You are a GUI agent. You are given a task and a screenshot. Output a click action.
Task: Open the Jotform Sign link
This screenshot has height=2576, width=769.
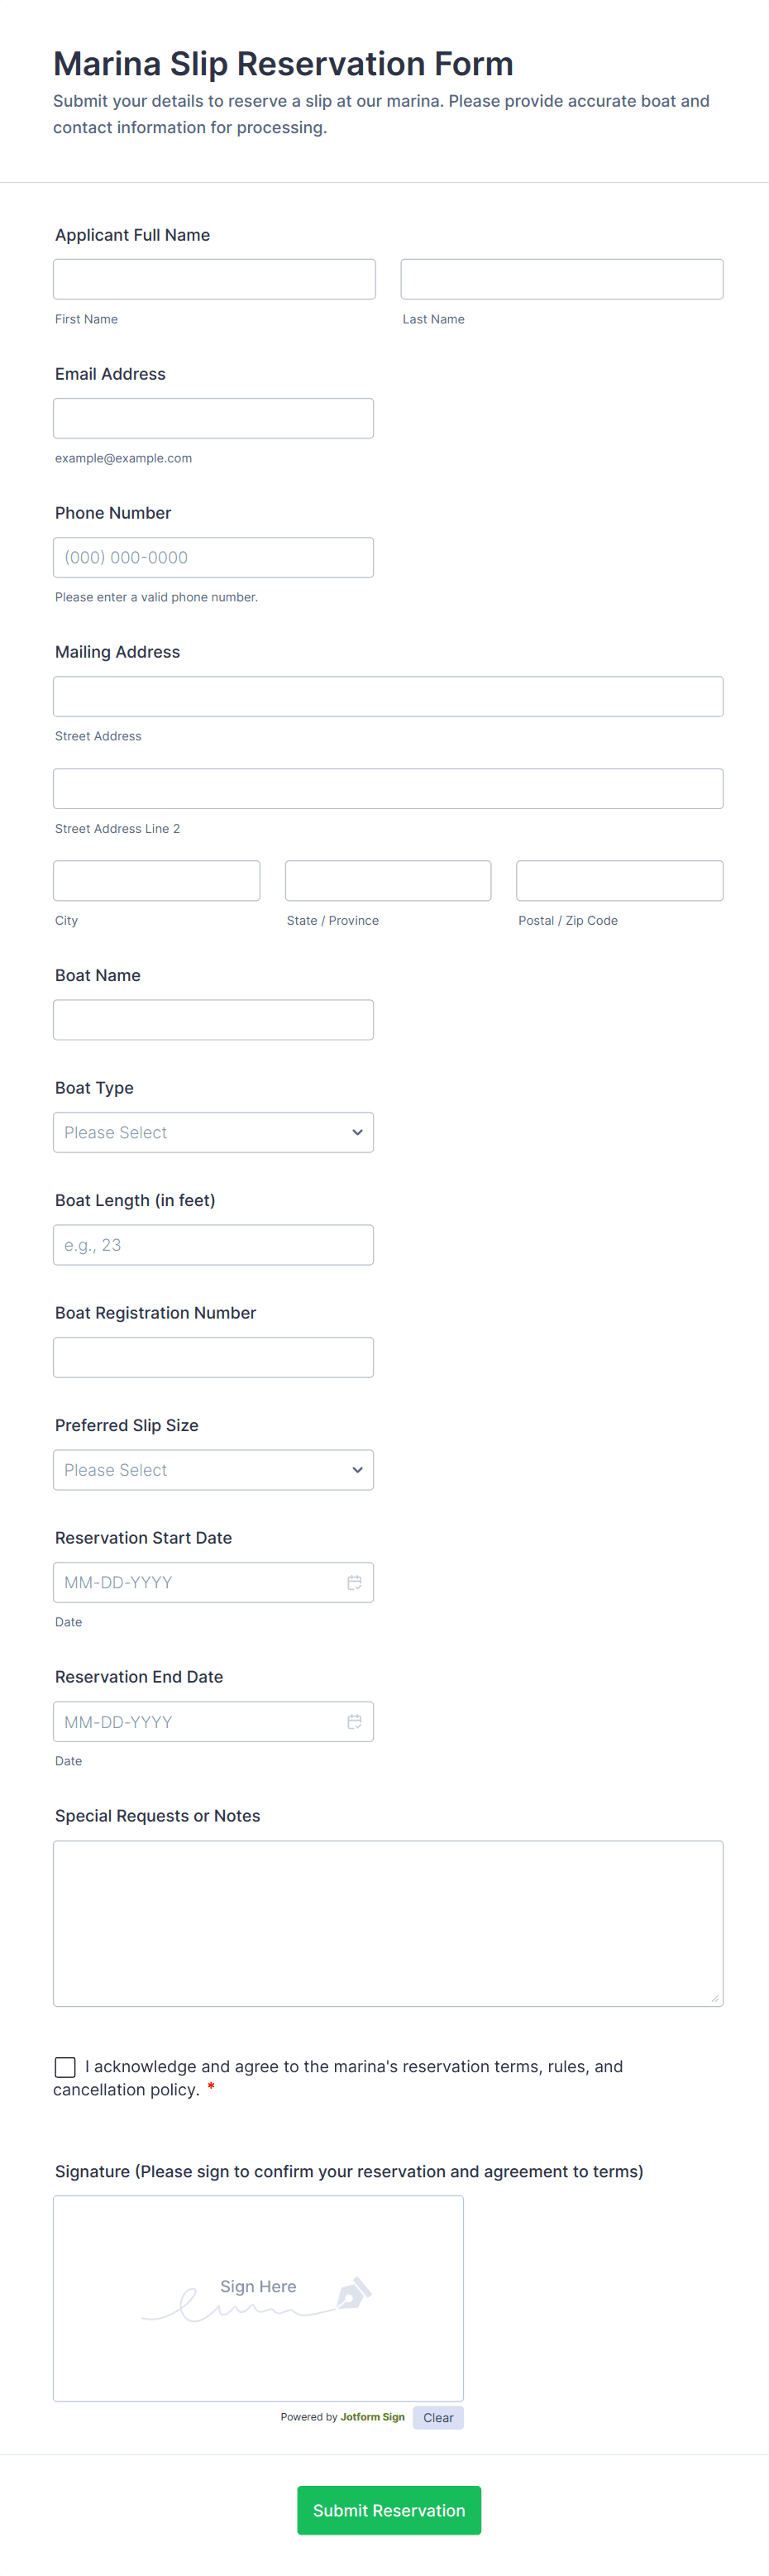click(x=372, y=2417)
